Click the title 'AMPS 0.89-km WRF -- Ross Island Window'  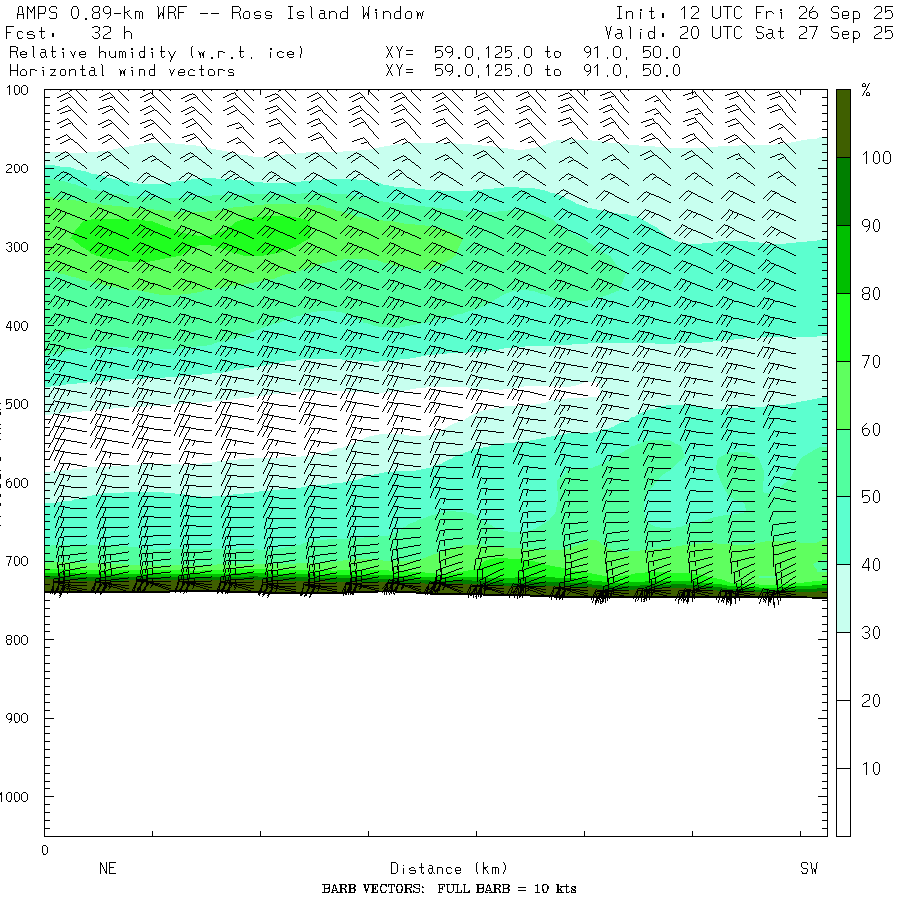pyautogui.click(x=220, y=13)
